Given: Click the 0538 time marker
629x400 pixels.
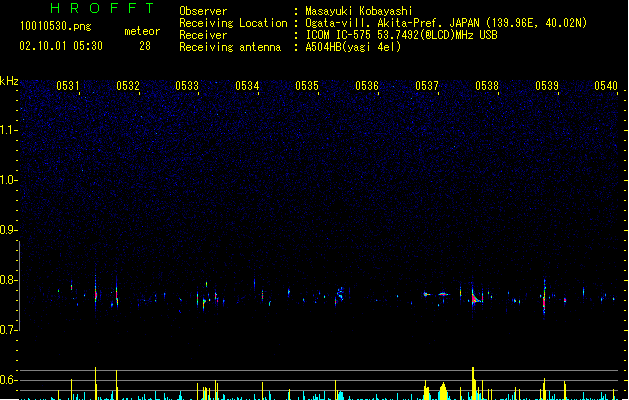Looking at the screenshot, I should [x=487, y=86].
